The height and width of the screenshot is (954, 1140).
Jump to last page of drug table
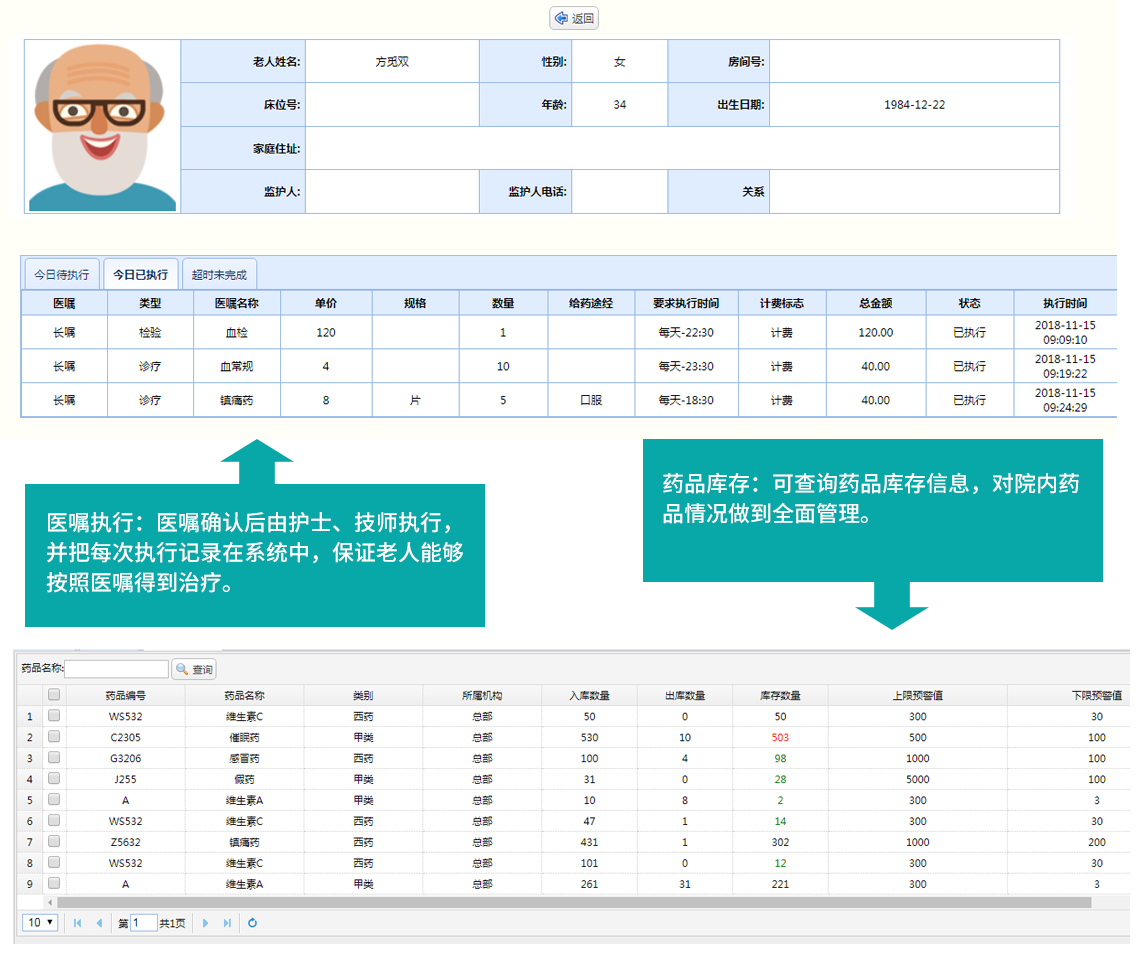[227, 923]
